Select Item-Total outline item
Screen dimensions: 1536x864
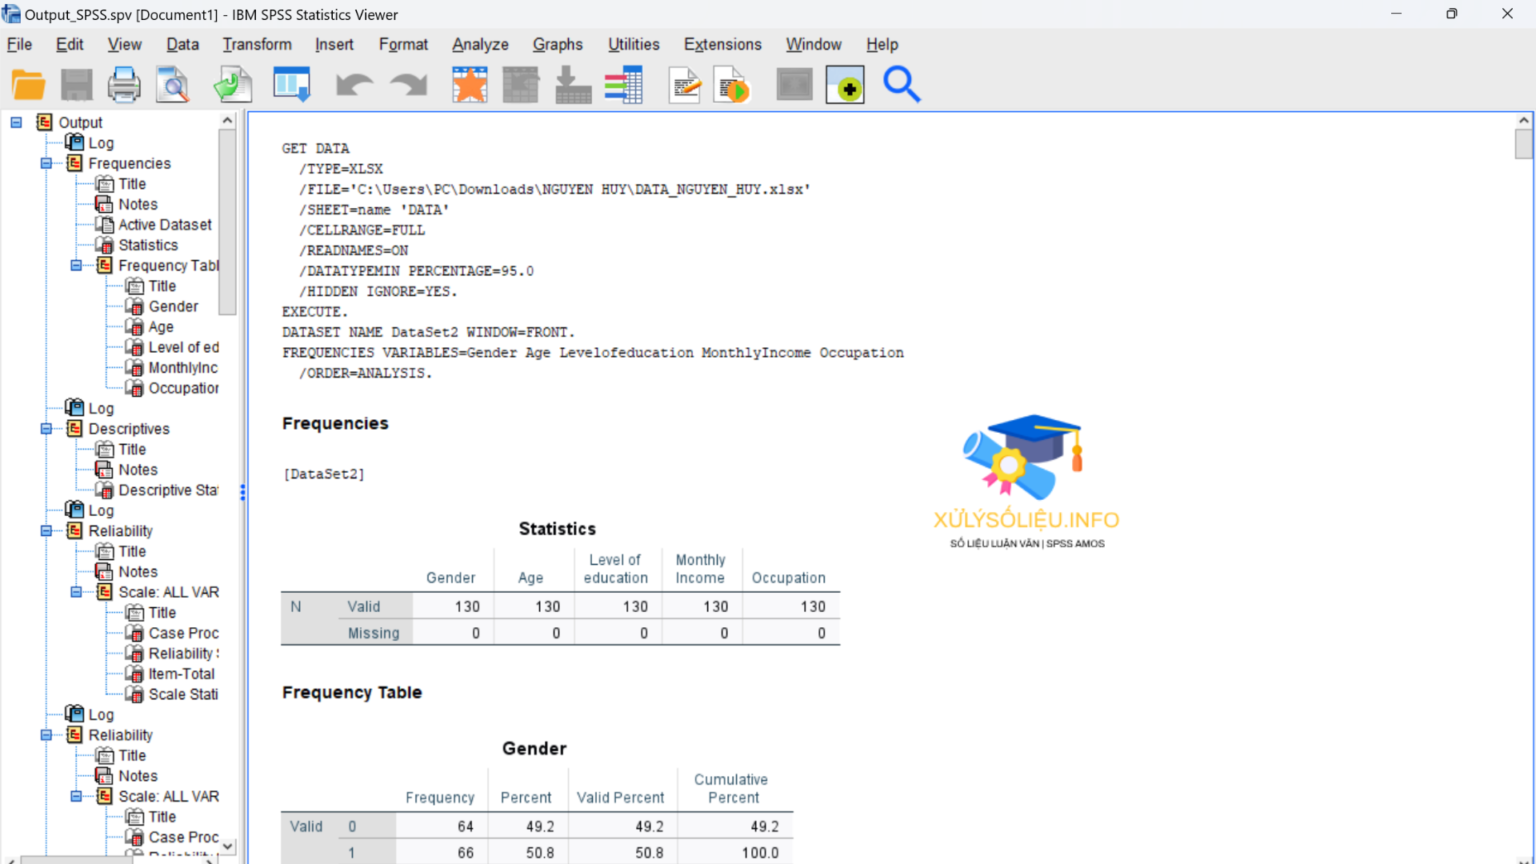pyautogui.click(x=181, y=674)
